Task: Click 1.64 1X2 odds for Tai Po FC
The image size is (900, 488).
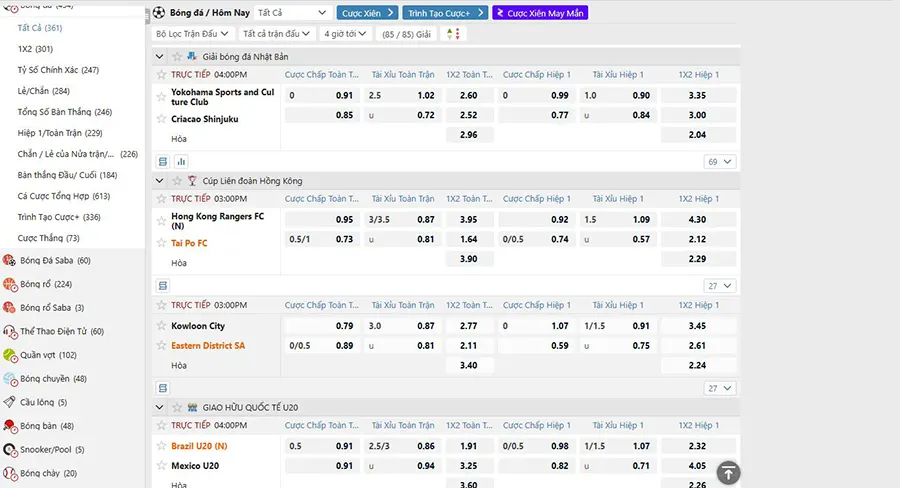Action: click(x=468, y=239)
